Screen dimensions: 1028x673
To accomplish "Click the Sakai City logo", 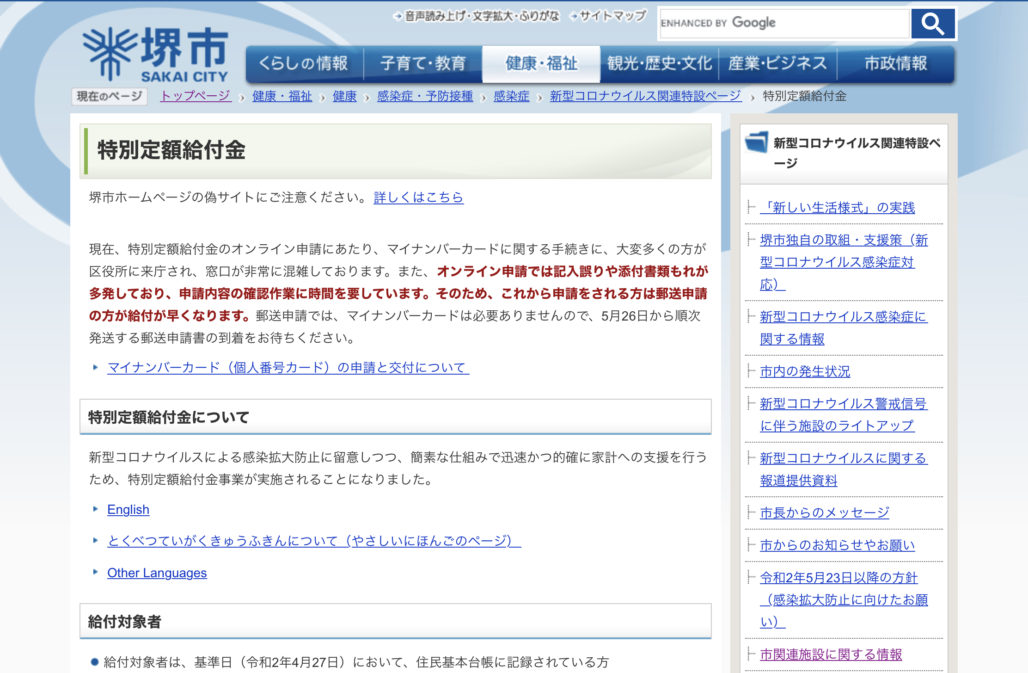I will point(155,55).
